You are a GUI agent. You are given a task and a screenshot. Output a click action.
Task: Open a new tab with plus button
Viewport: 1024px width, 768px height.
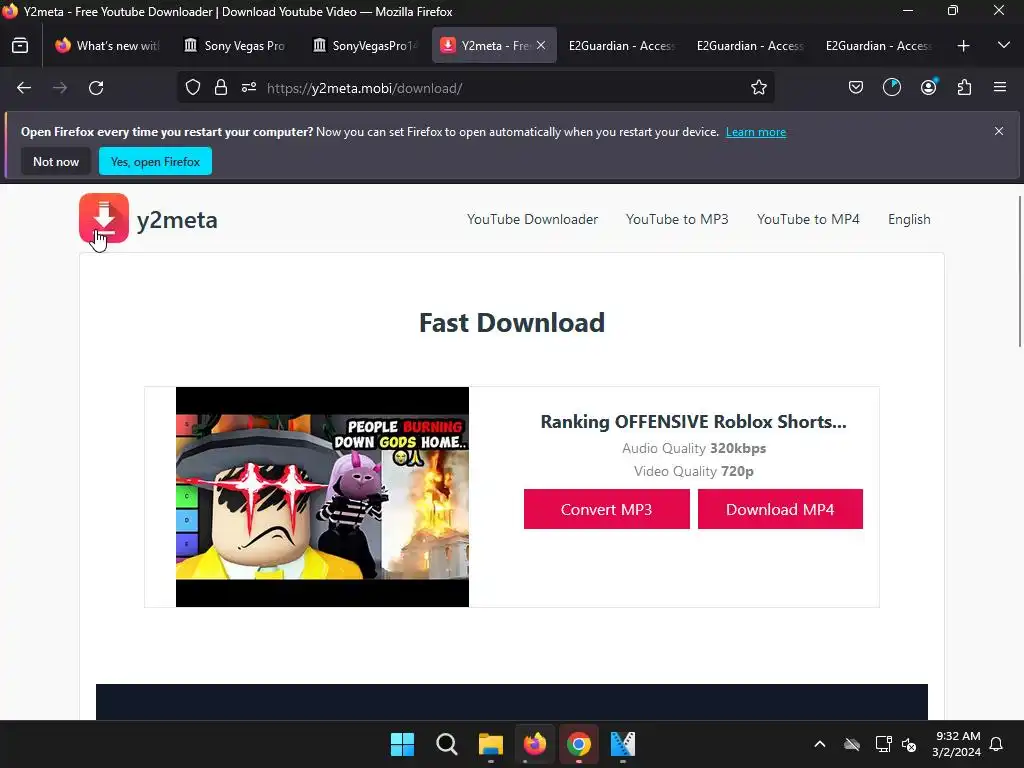pyautogui.click(x=963, y=46)
